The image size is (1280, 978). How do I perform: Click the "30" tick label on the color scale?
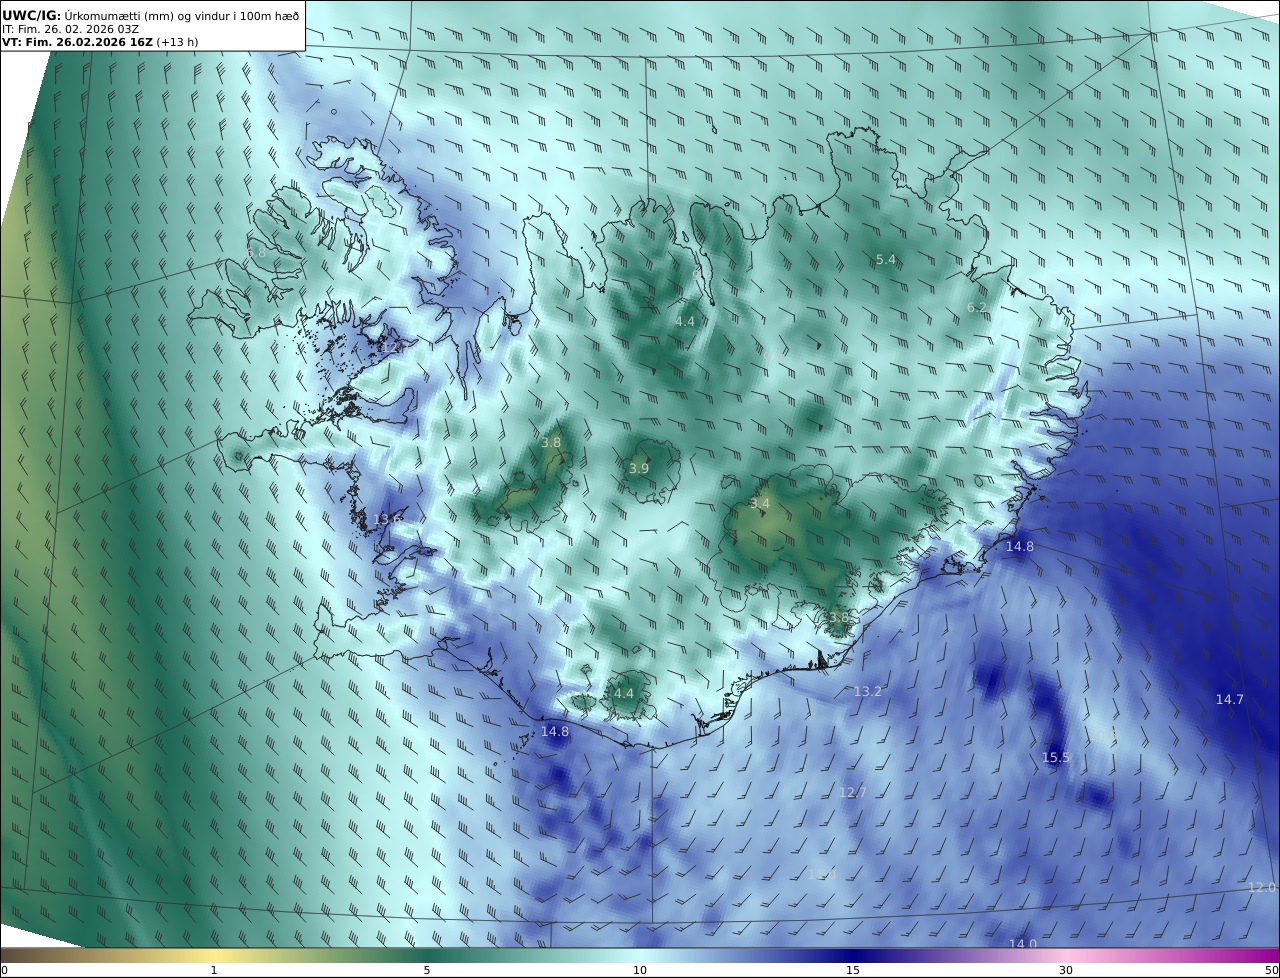coord(1066,971)
